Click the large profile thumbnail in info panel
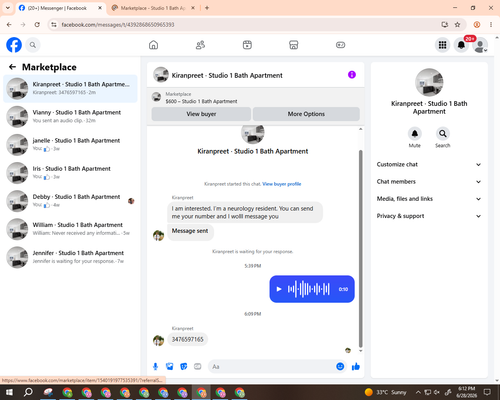500x400 pixels. 429,82
